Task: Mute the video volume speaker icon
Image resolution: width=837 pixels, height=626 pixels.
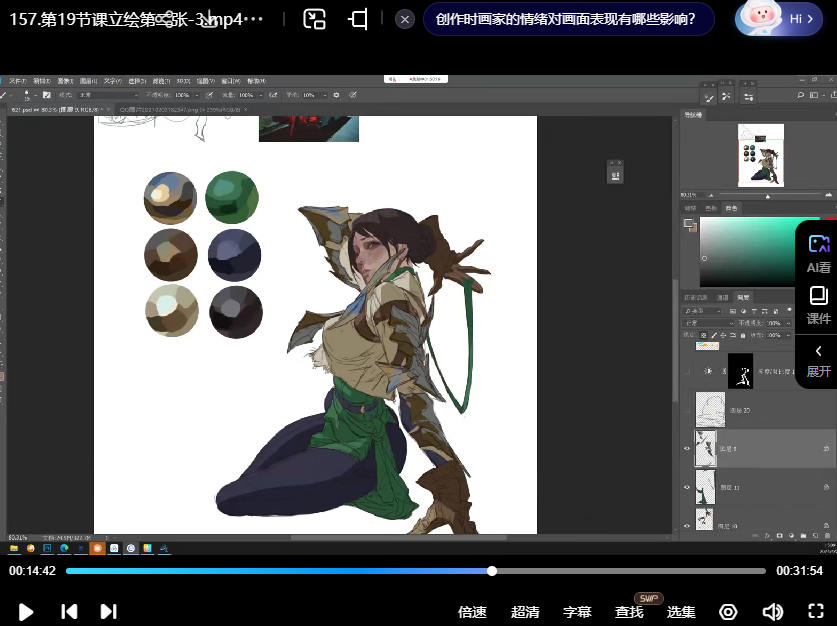Action: coord(772,611)
